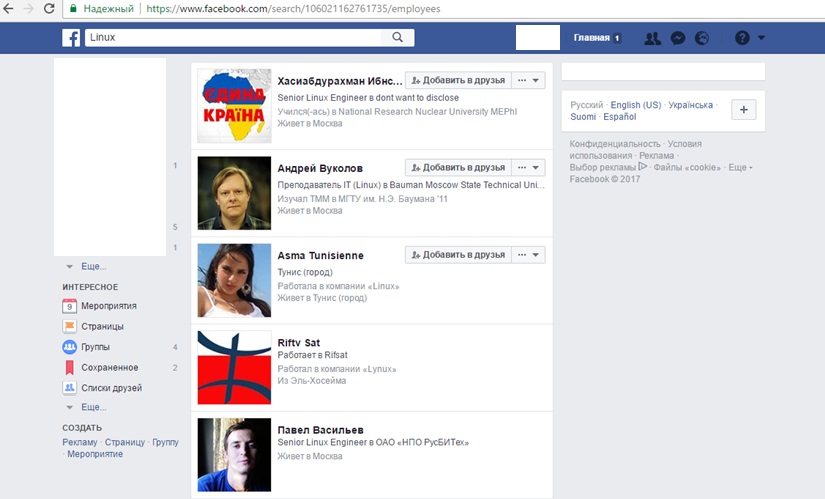The height and width of the screenshot is (499, 825).
Task: Open Хасиабдурахман Ибнс... profile name
Action: 340,81
